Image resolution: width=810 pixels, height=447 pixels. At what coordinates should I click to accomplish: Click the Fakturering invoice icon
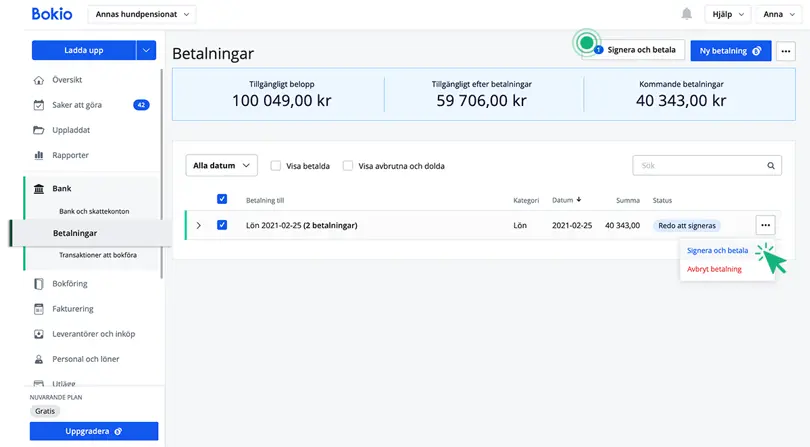pos(39,309)
